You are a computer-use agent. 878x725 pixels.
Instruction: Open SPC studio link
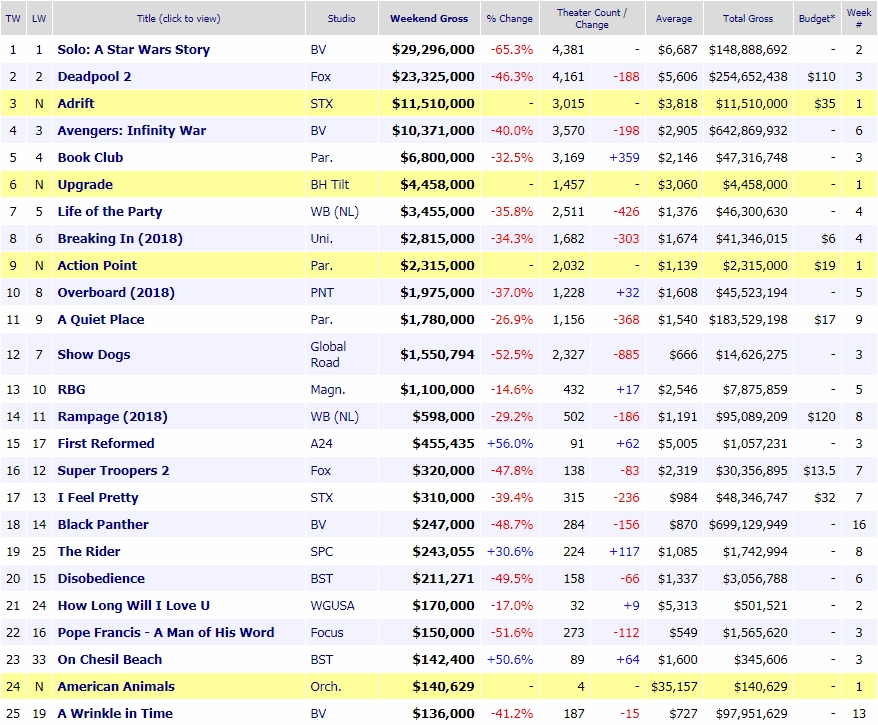tap(321, 551)
